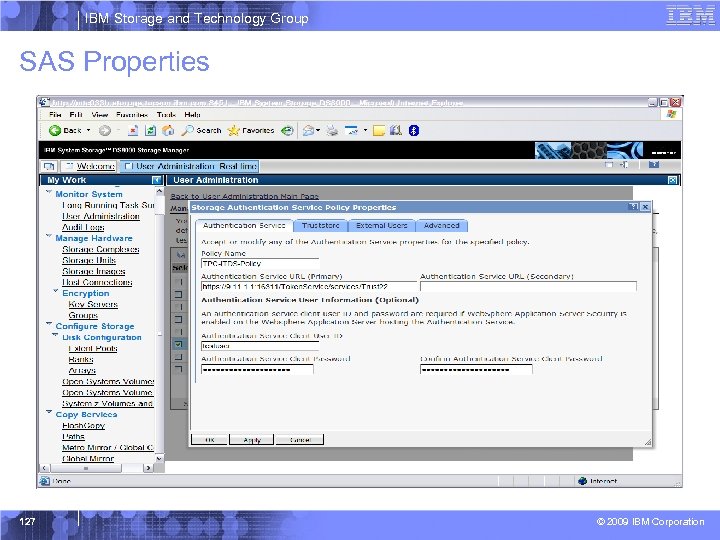Open the View menu
Image resolution: width=720 pixels, height=540 pixels.
pos(100,114)
